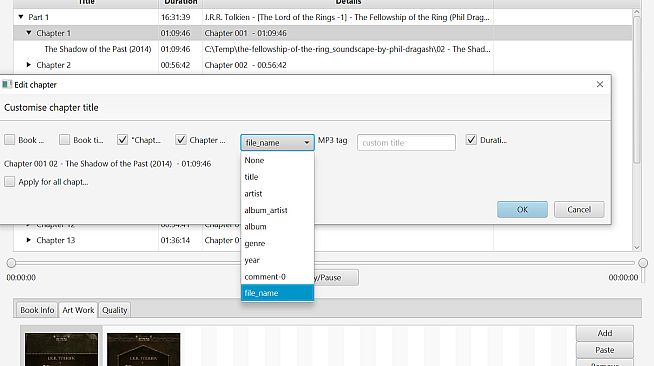Click the playback slider right end handle

click(643, 263)
